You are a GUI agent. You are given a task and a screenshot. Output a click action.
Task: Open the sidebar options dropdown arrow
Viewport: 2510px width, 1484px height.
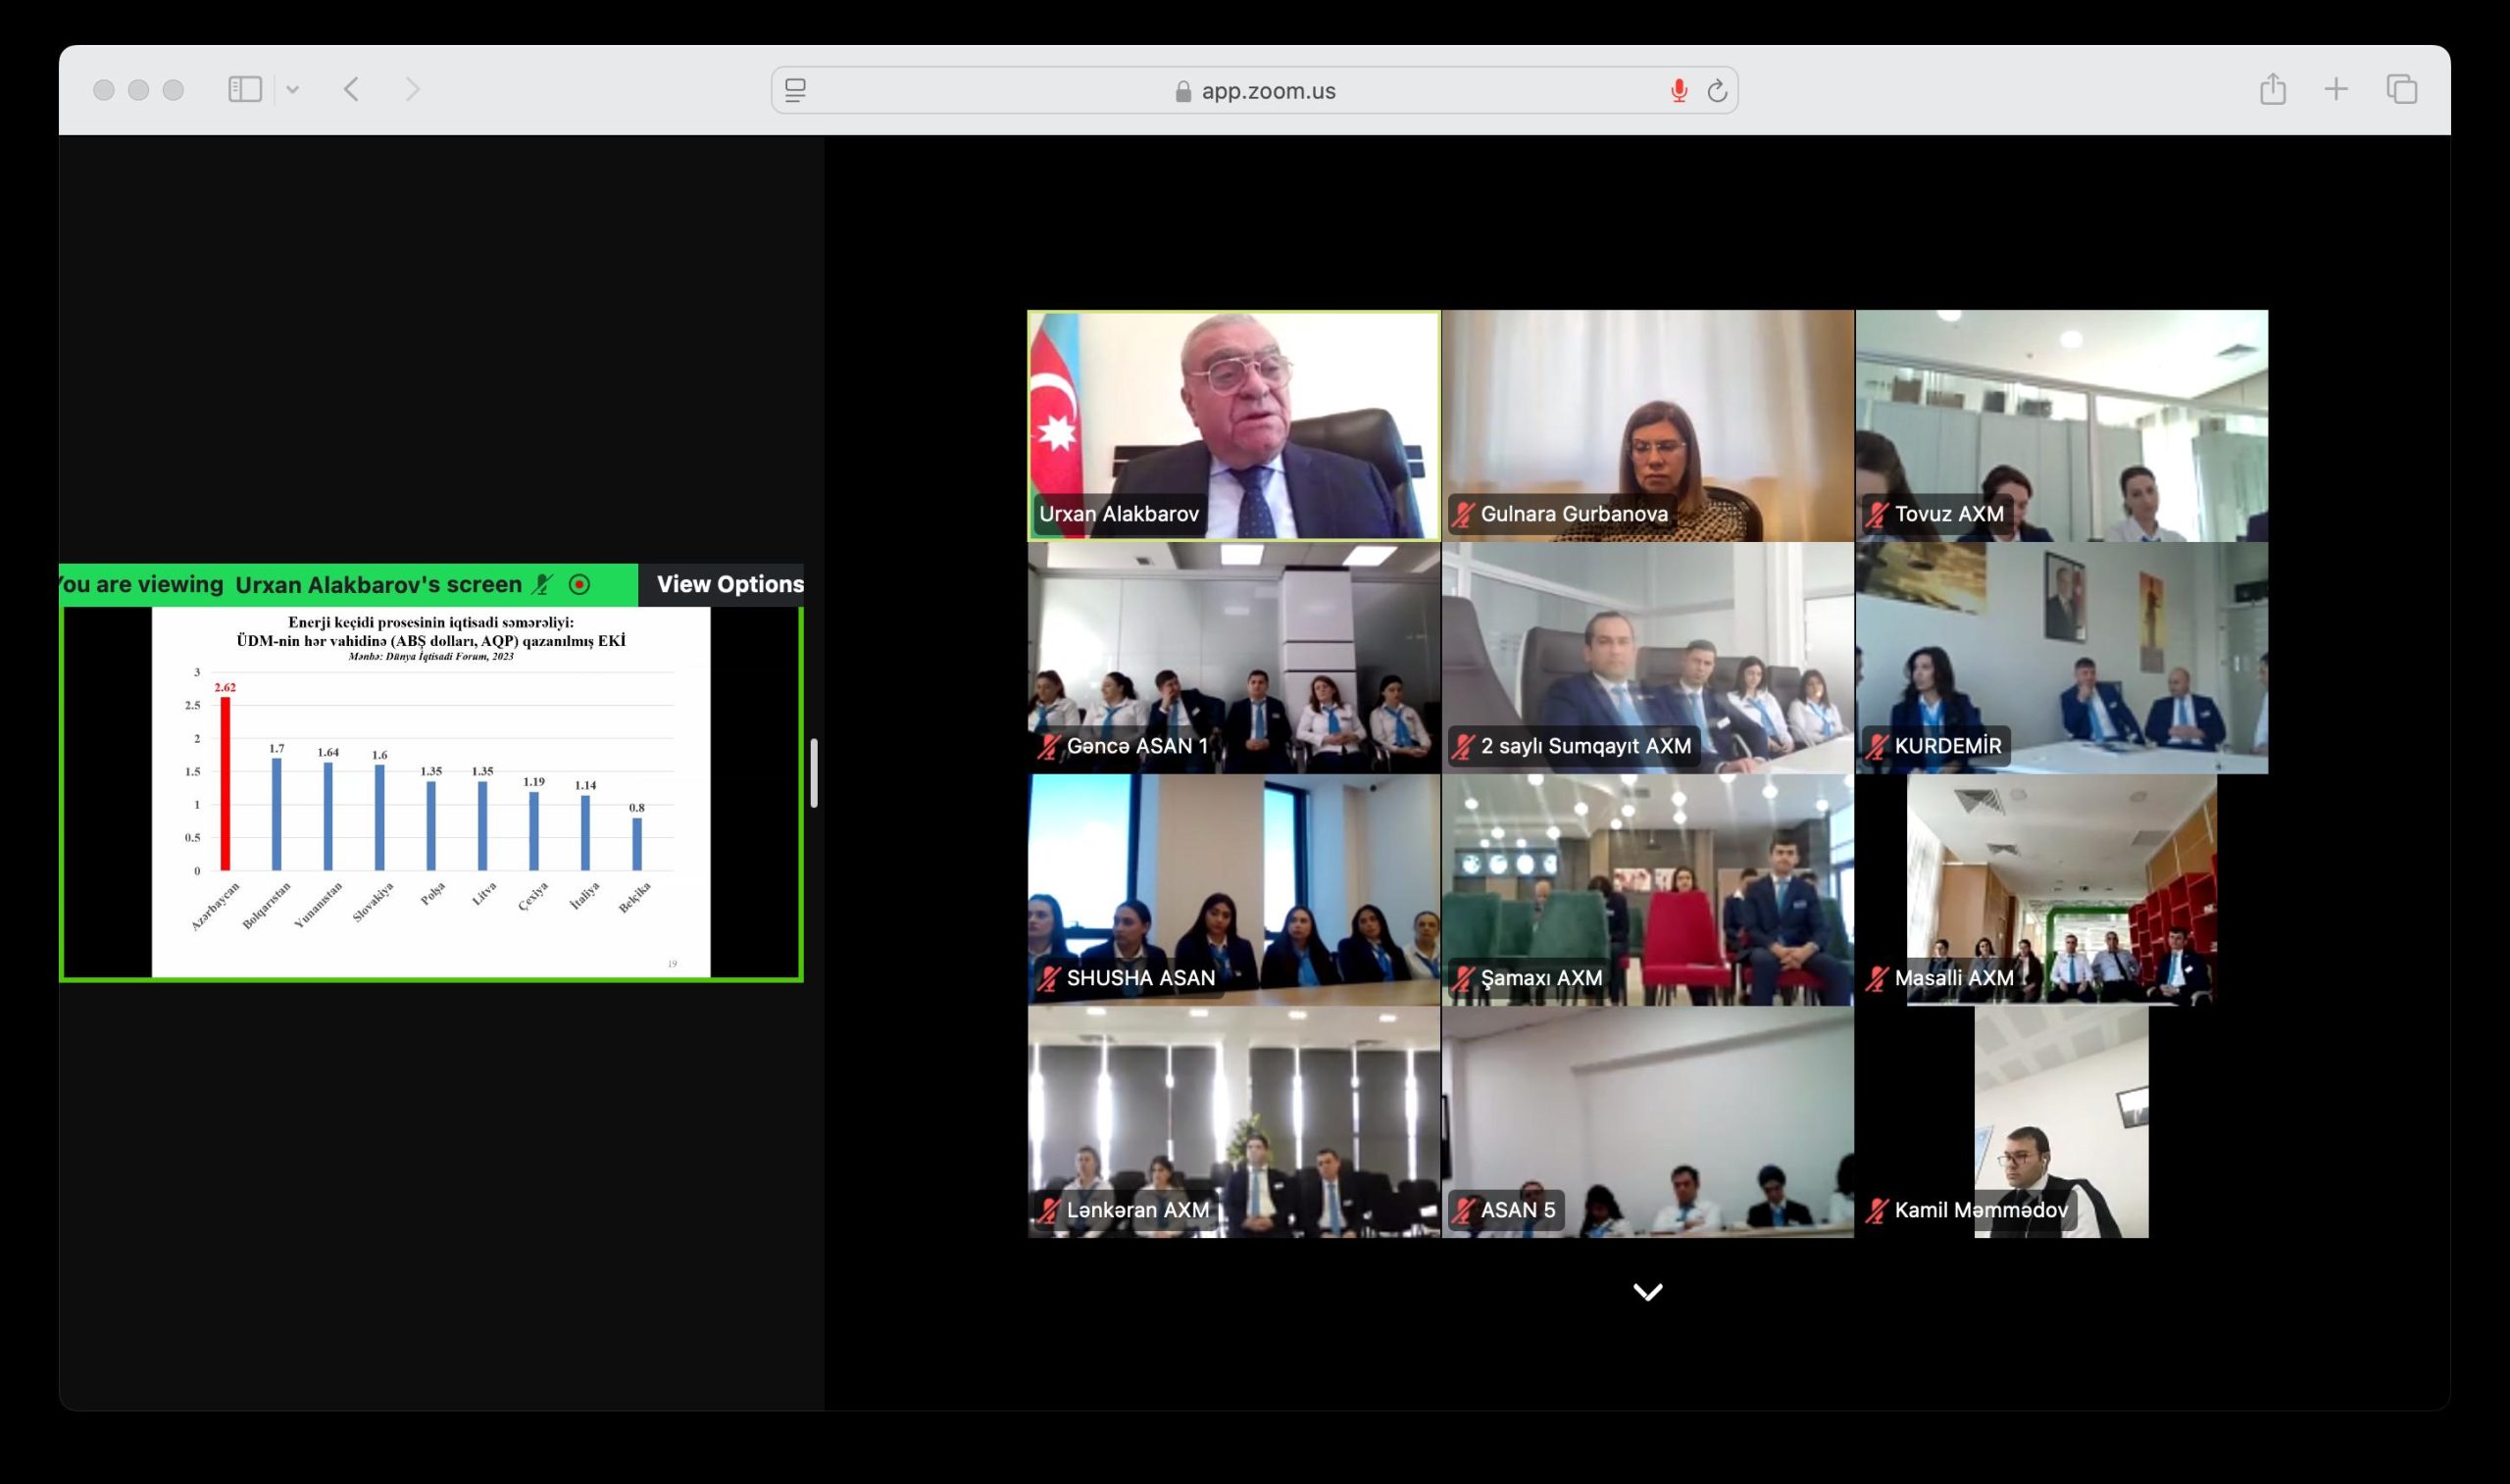(292, 90)
